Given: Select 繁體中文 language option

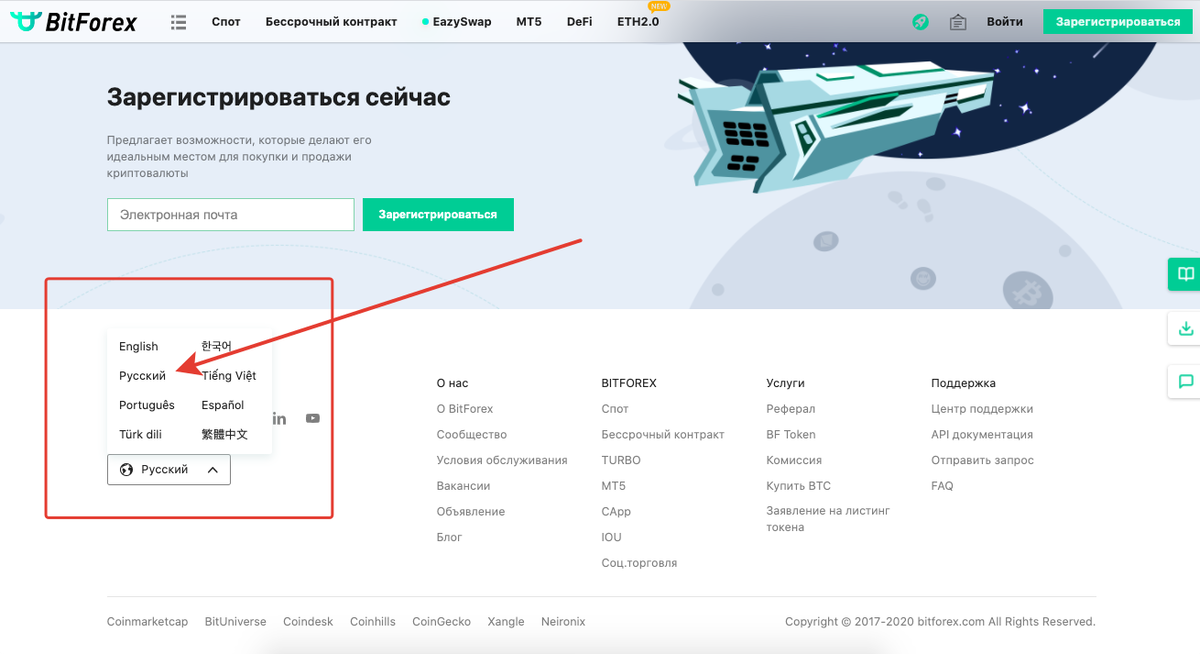Looking at the screenshot, I should pyautogui.click(x=224, y=434).
